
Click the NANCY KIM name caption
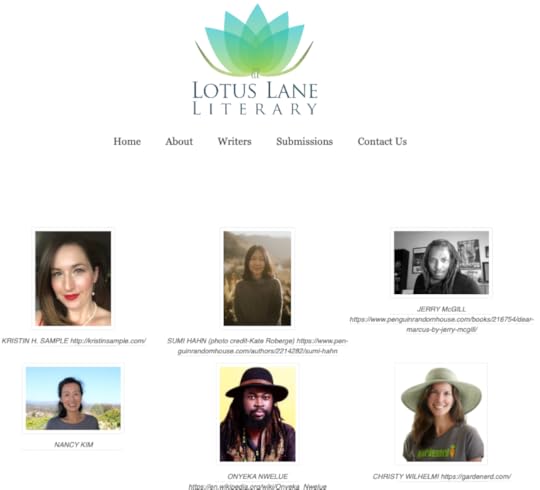pyautogui.click(x=74, y=445)
